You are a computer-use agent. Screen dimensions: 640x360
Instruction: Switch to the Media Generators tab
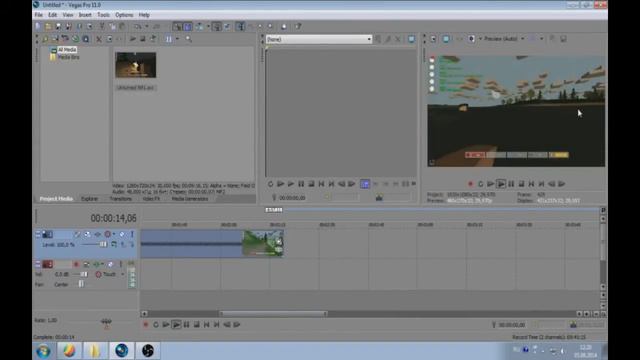(190, 199)
